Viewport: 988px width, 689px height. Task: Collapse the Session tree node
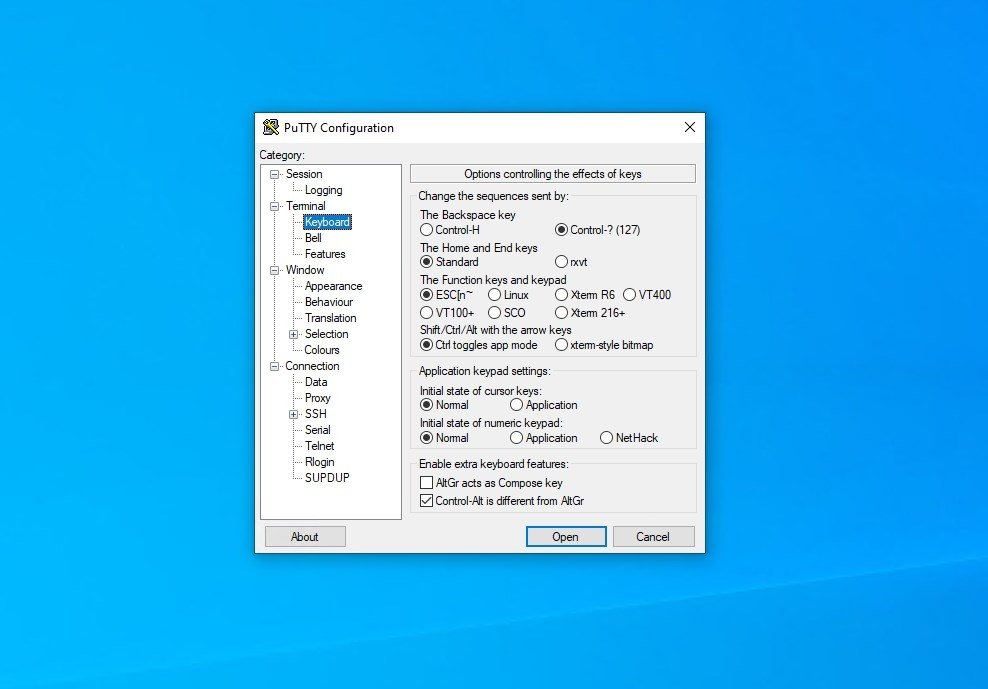pyautogui.click(x=275, y=175)
